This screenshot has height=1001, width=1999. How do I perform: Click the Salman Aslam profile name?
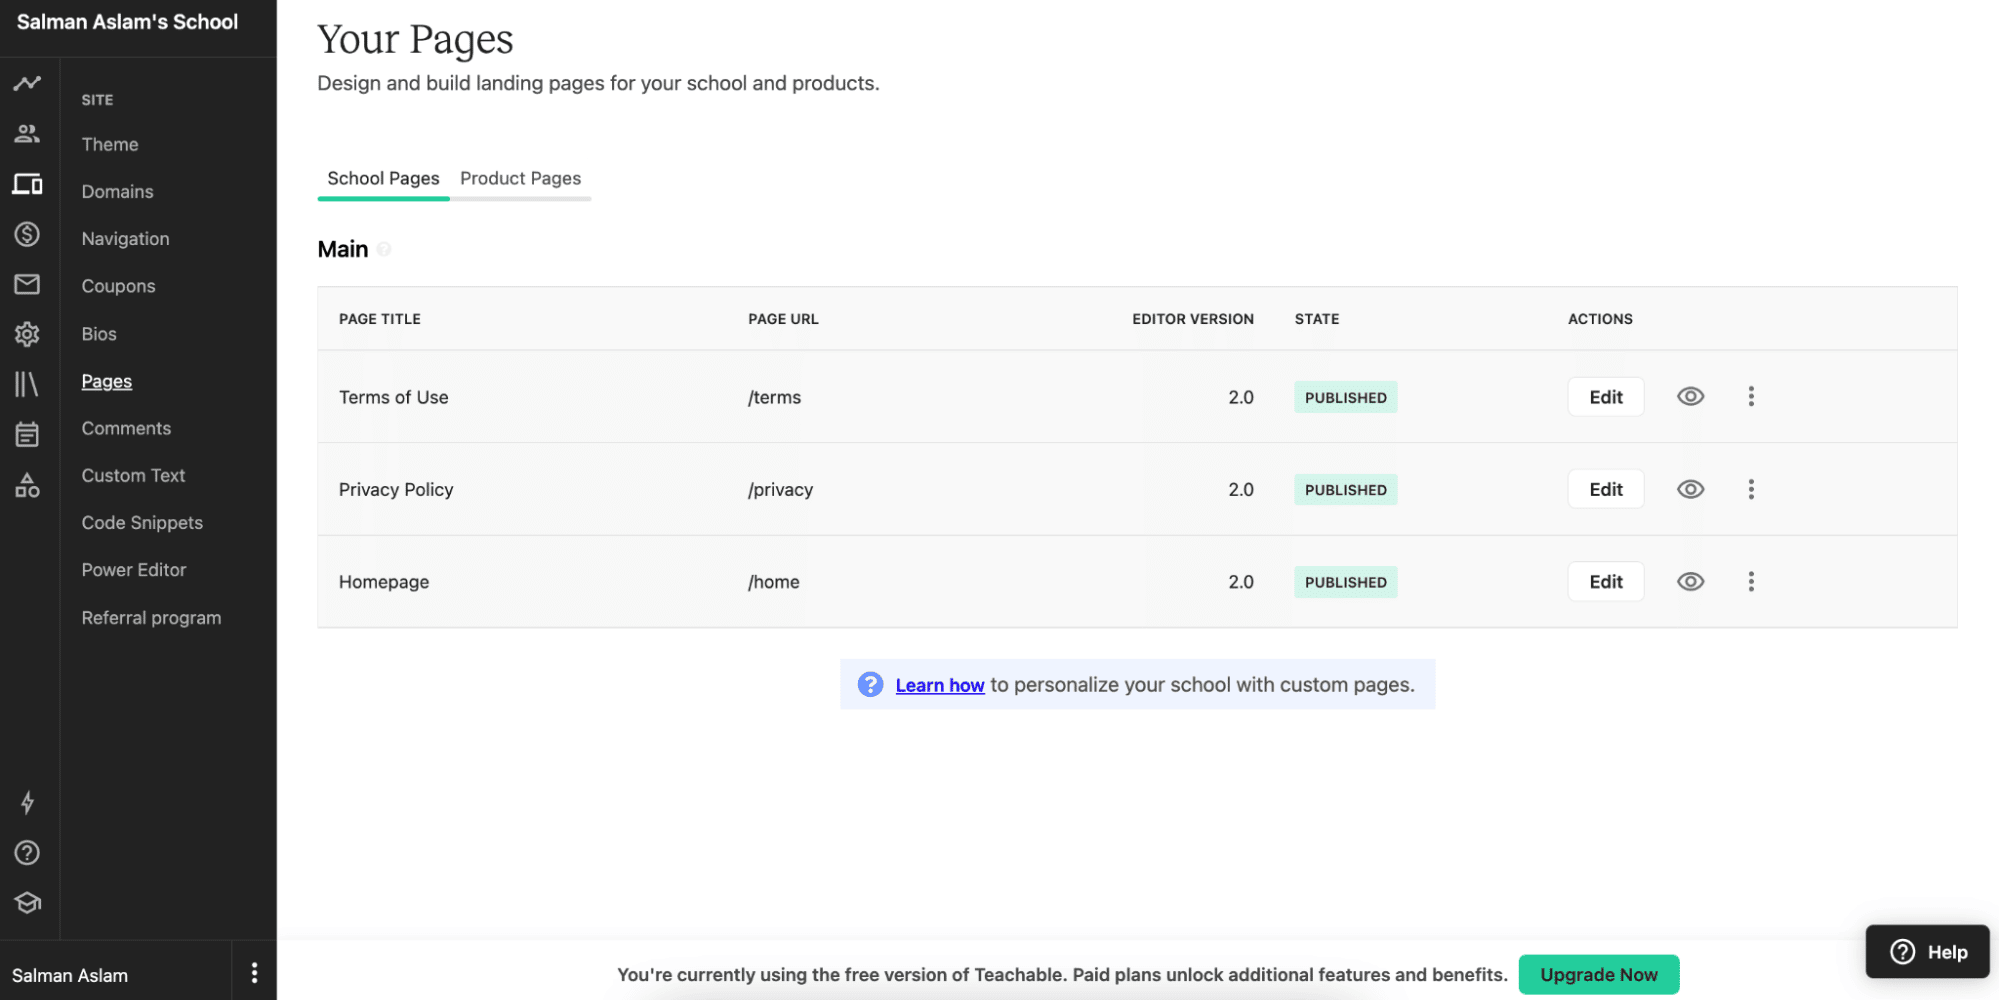click(x=70, y=975)
